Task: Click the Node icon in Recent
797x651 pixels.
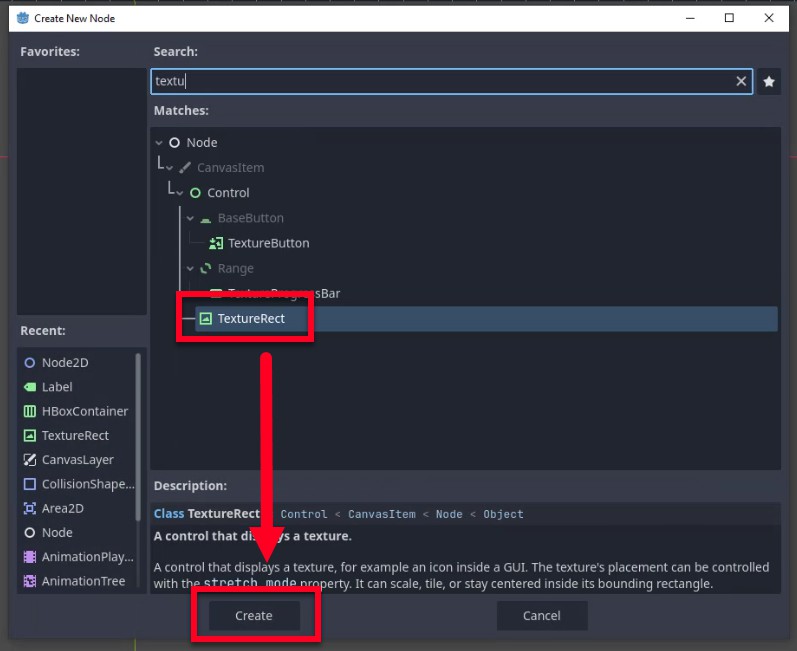Action: [x=30, y=533]
